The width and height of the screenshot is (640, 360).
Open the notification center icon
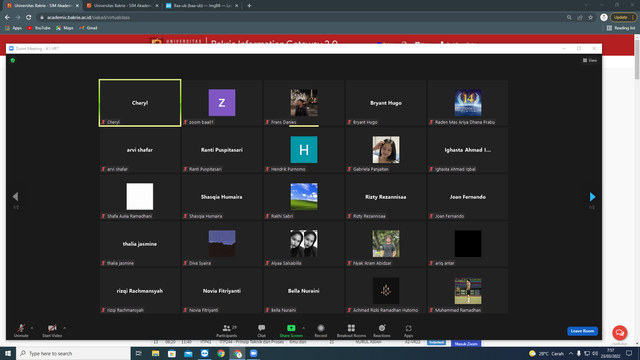tap(629, 353)
